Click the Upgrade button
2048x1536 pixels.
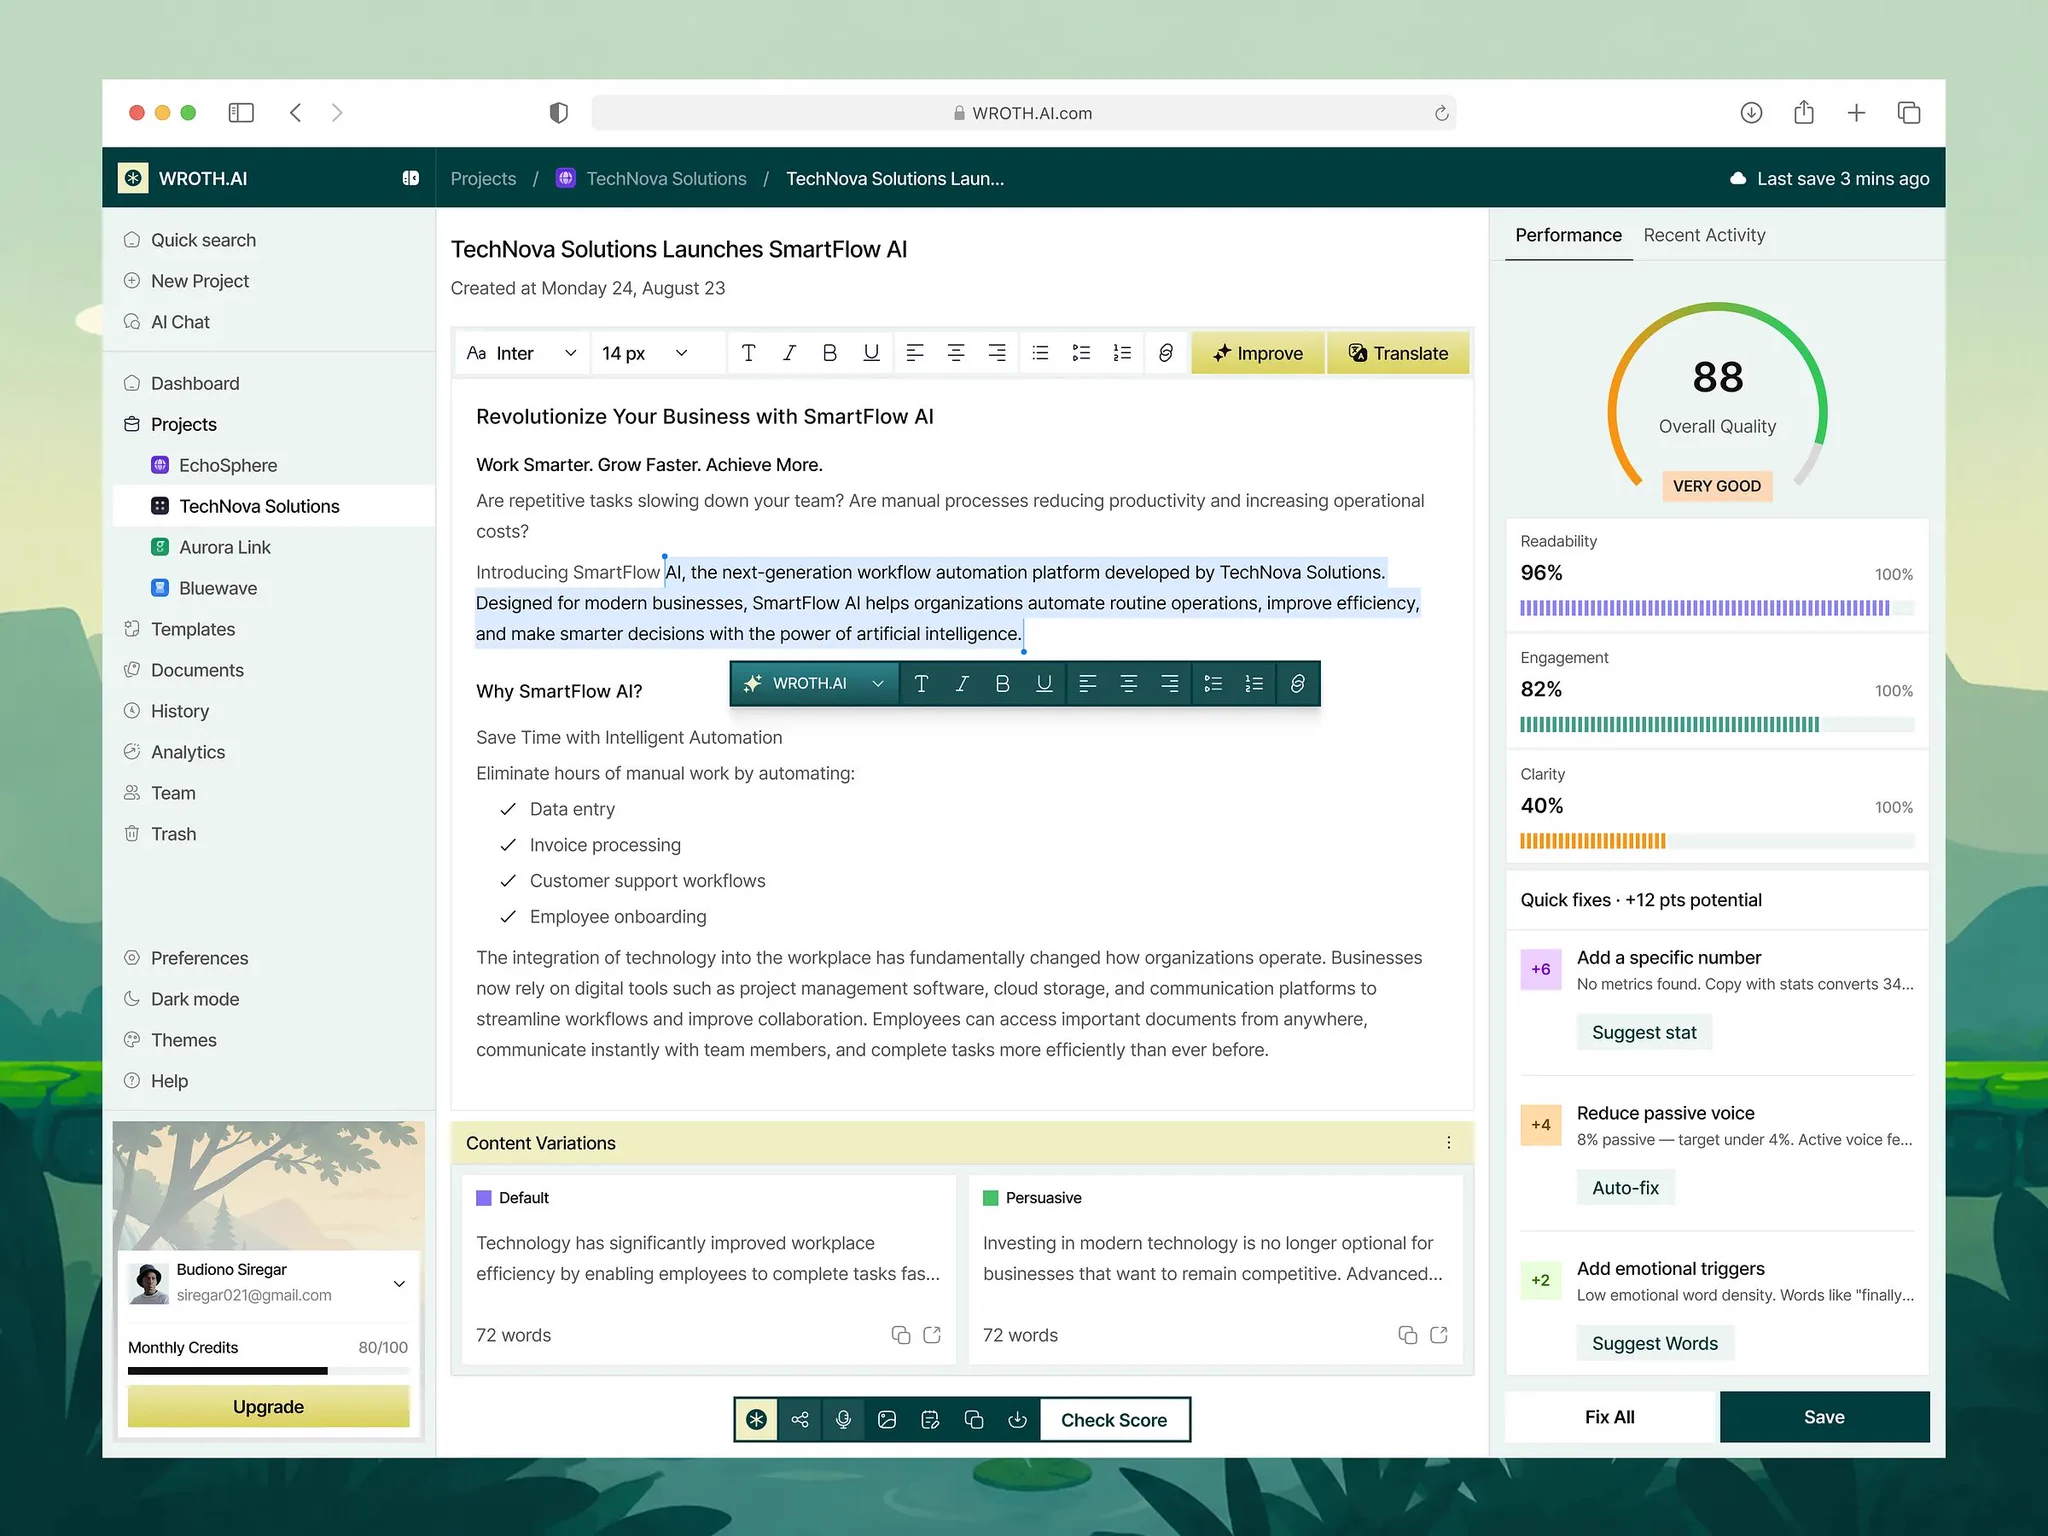click(x=268, y=1407)
